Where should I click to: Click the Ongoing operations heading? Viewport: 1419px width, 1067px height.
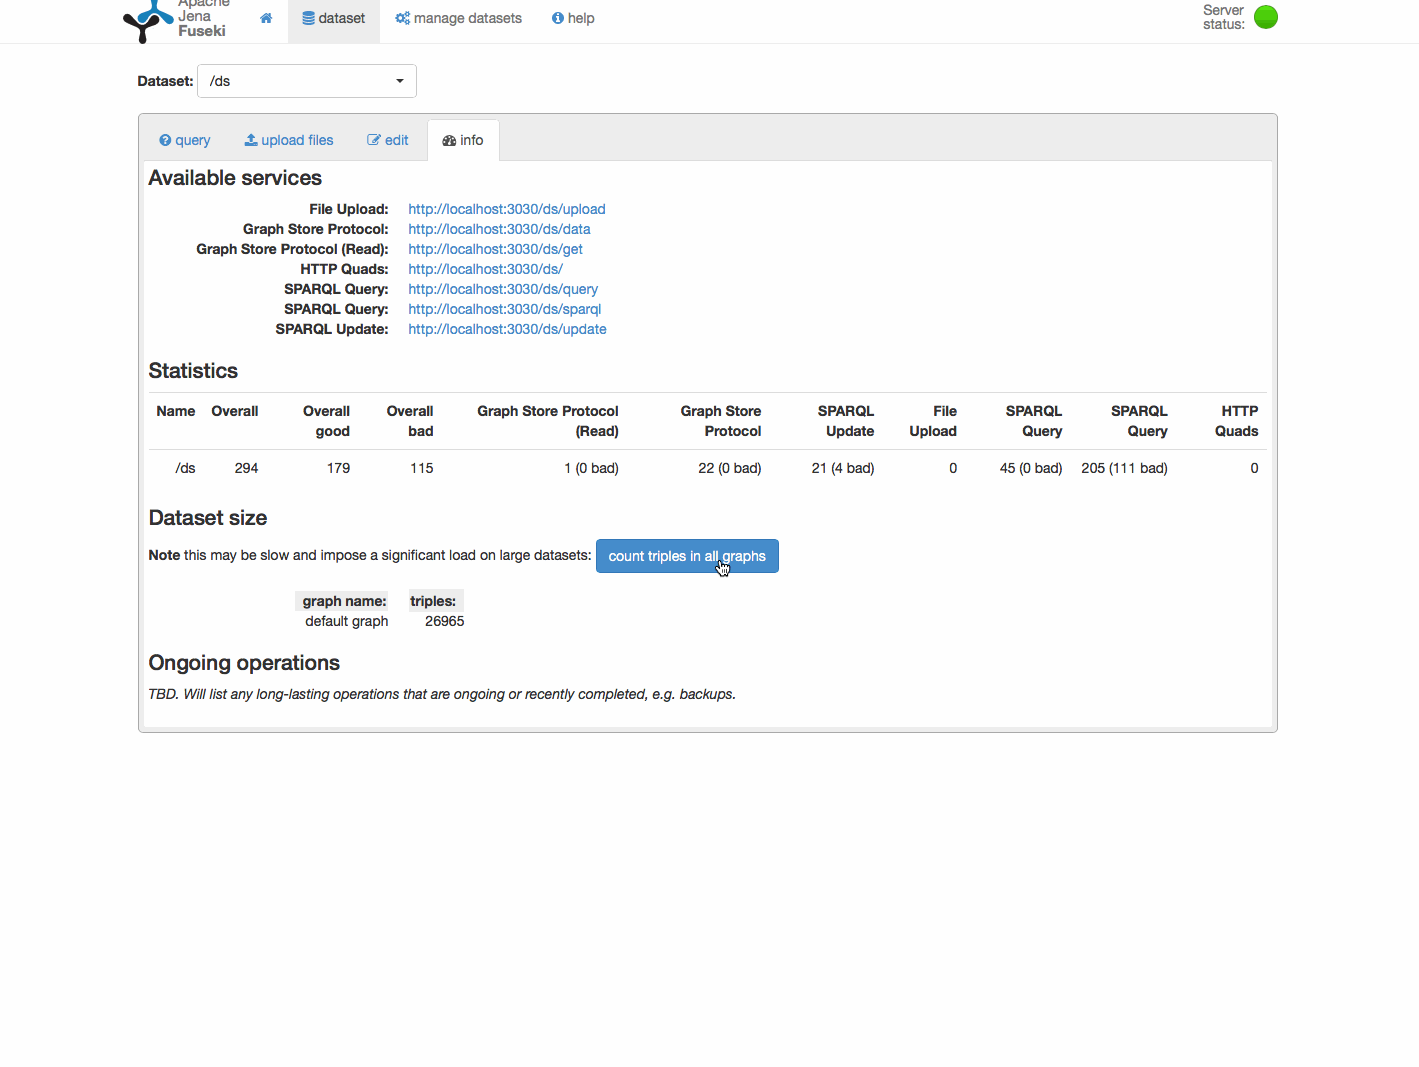click(244, 663)
